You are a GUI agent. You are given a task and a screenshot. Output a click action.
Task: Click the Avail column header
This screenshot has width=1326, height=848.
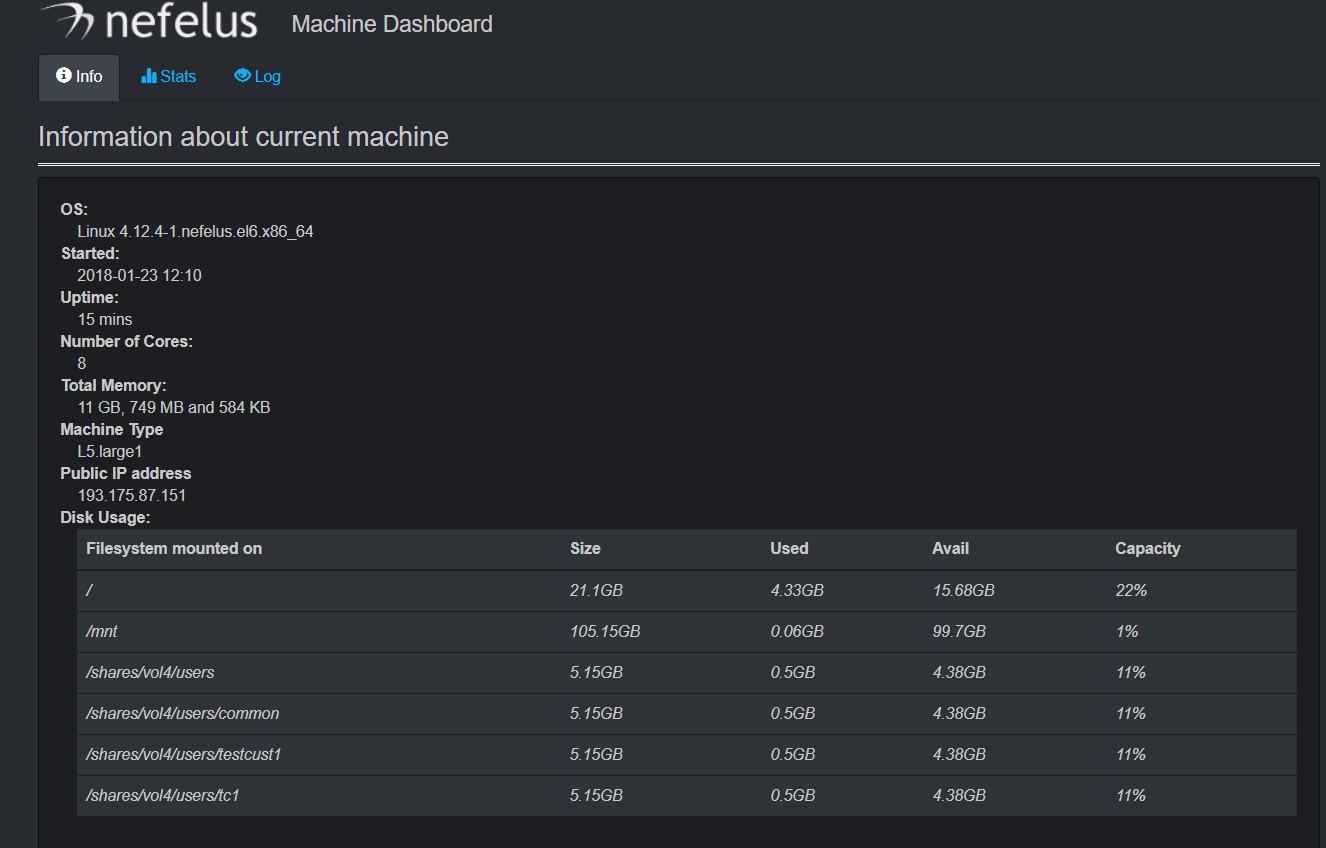(x=950, y=548)
